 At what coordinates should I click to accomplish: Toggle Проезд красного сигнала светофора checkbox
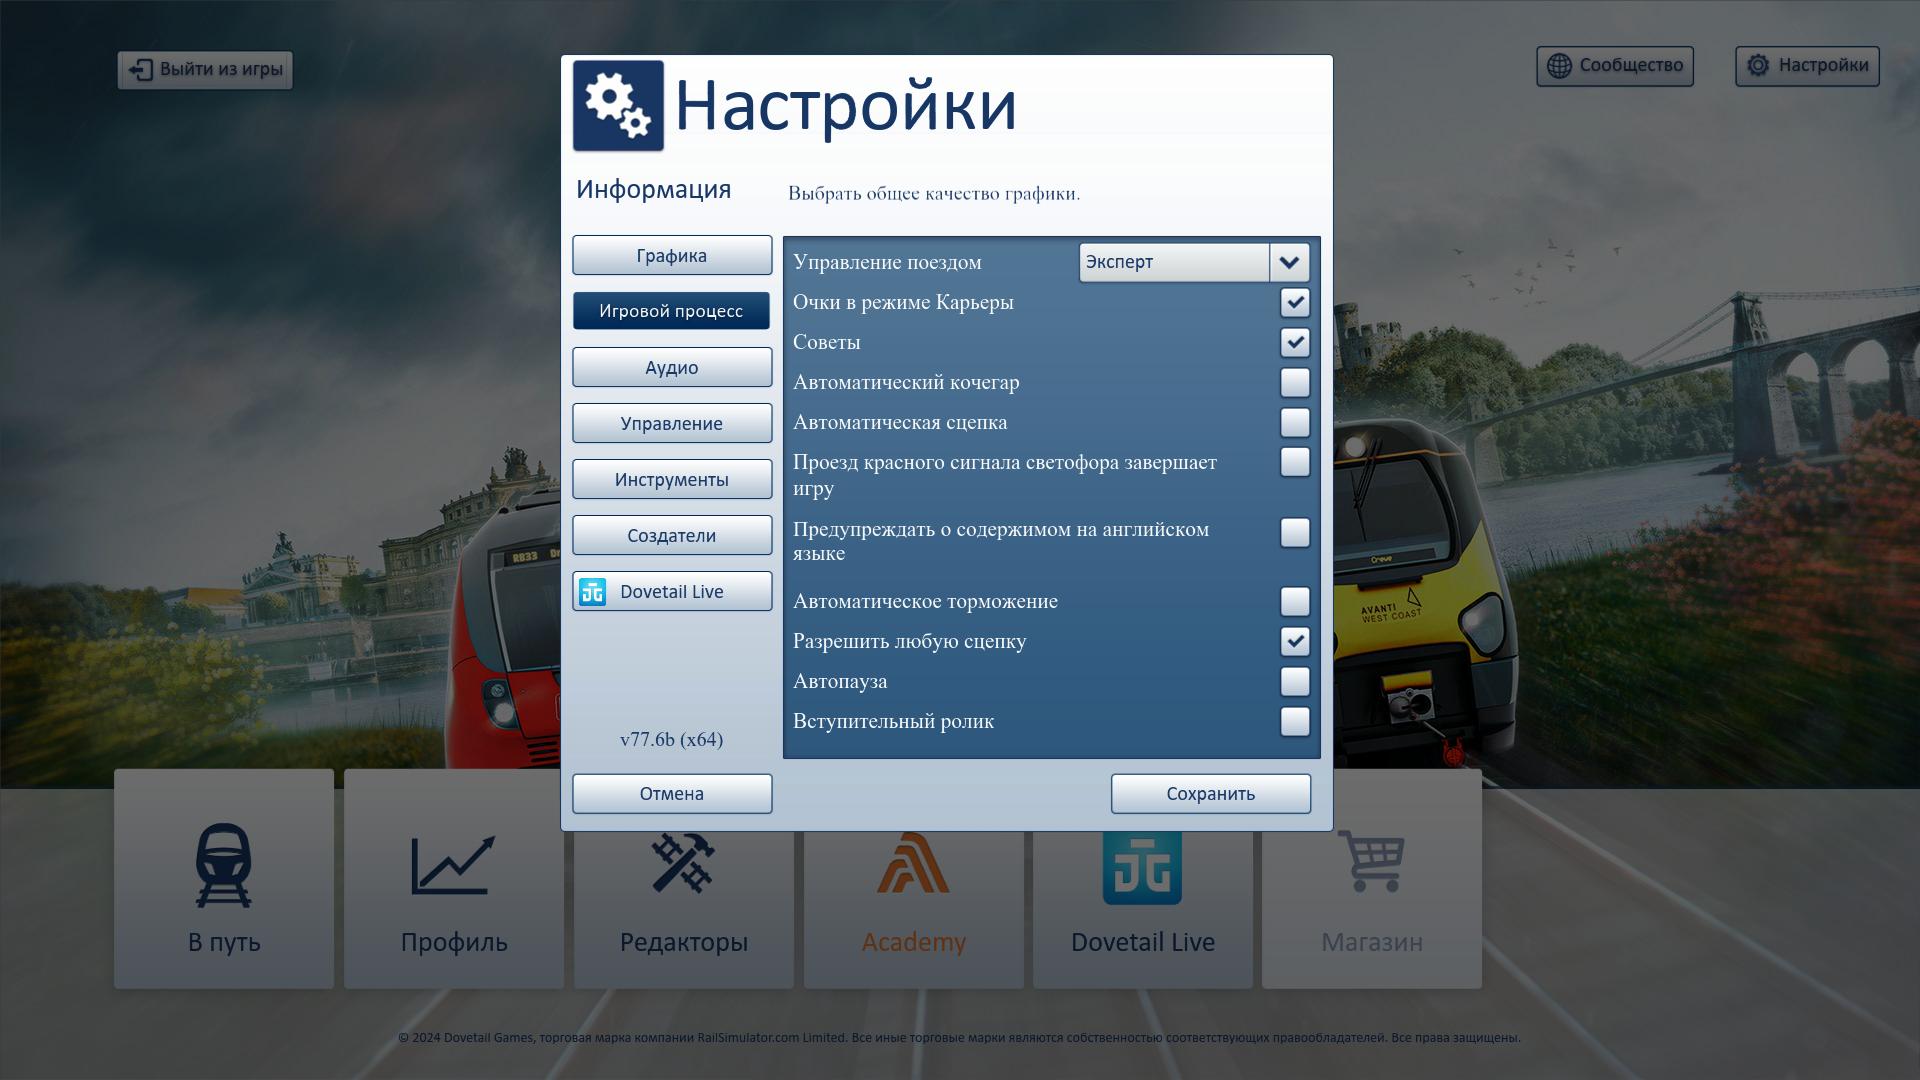pyautogui.click(x=1295, y=462)
